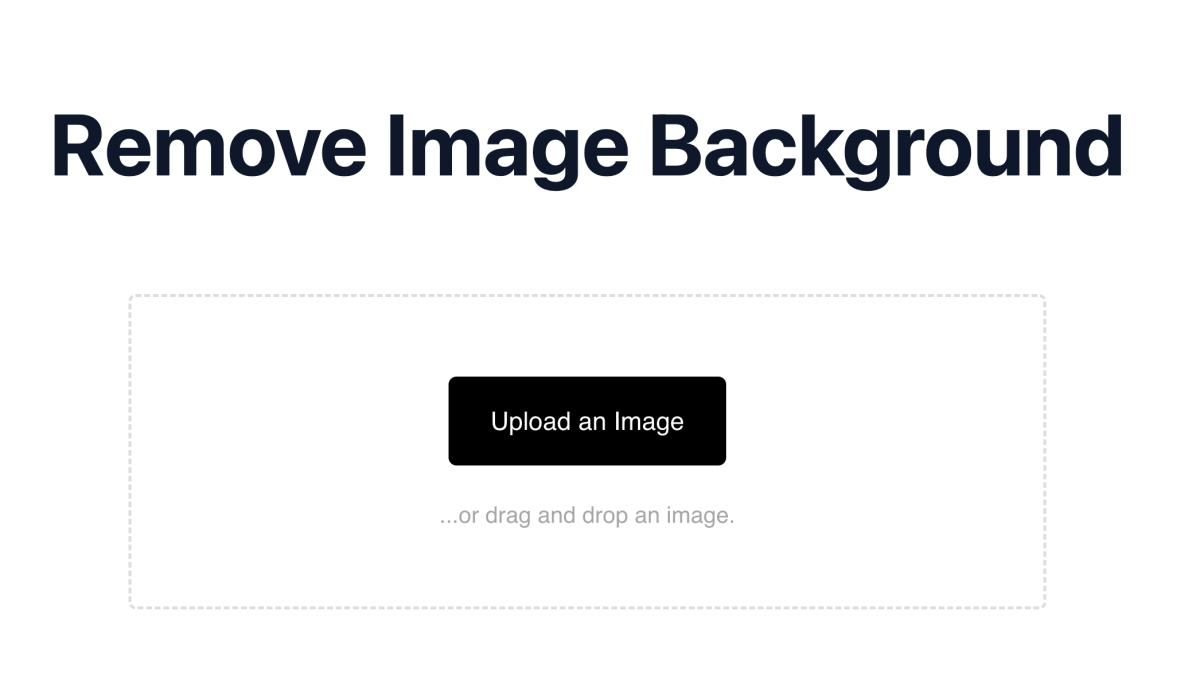The width and height of the screenshot is (1200, 681).
Task: Click the '...or drag and drop an image.' hint
Action: pyautogui.click(x=587, y=517)
